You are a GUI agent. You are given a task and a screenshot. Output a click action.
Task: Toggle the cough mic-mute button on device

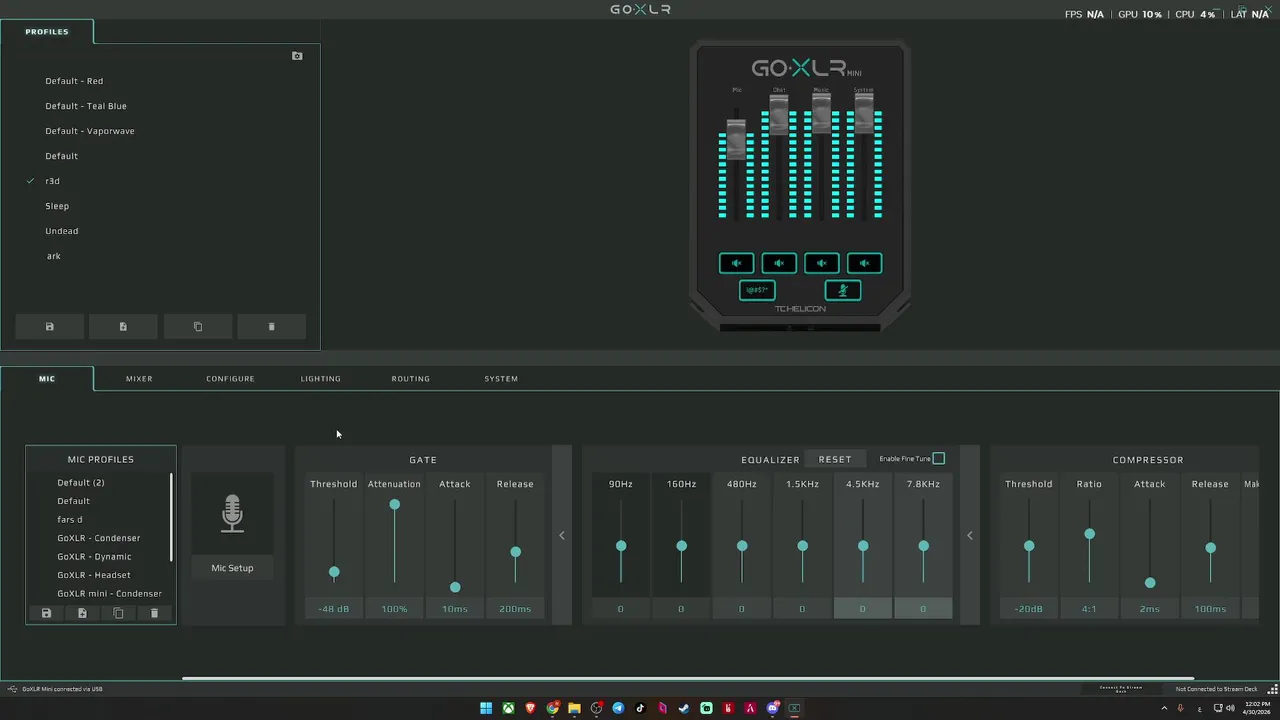click(843, 290)
